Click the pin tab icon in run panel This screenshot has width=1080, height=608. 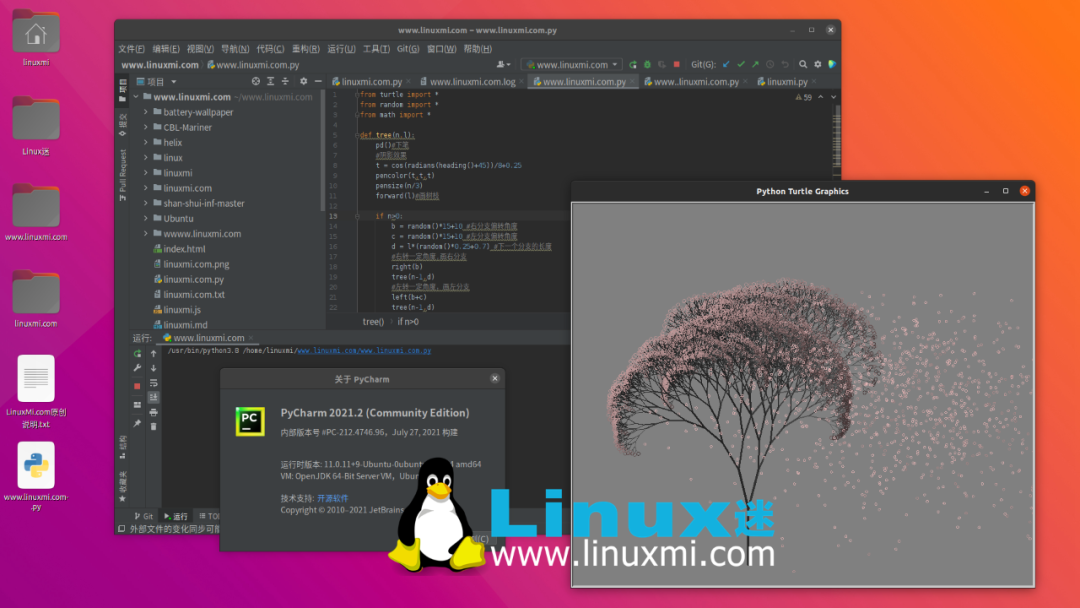pos(137,423)
